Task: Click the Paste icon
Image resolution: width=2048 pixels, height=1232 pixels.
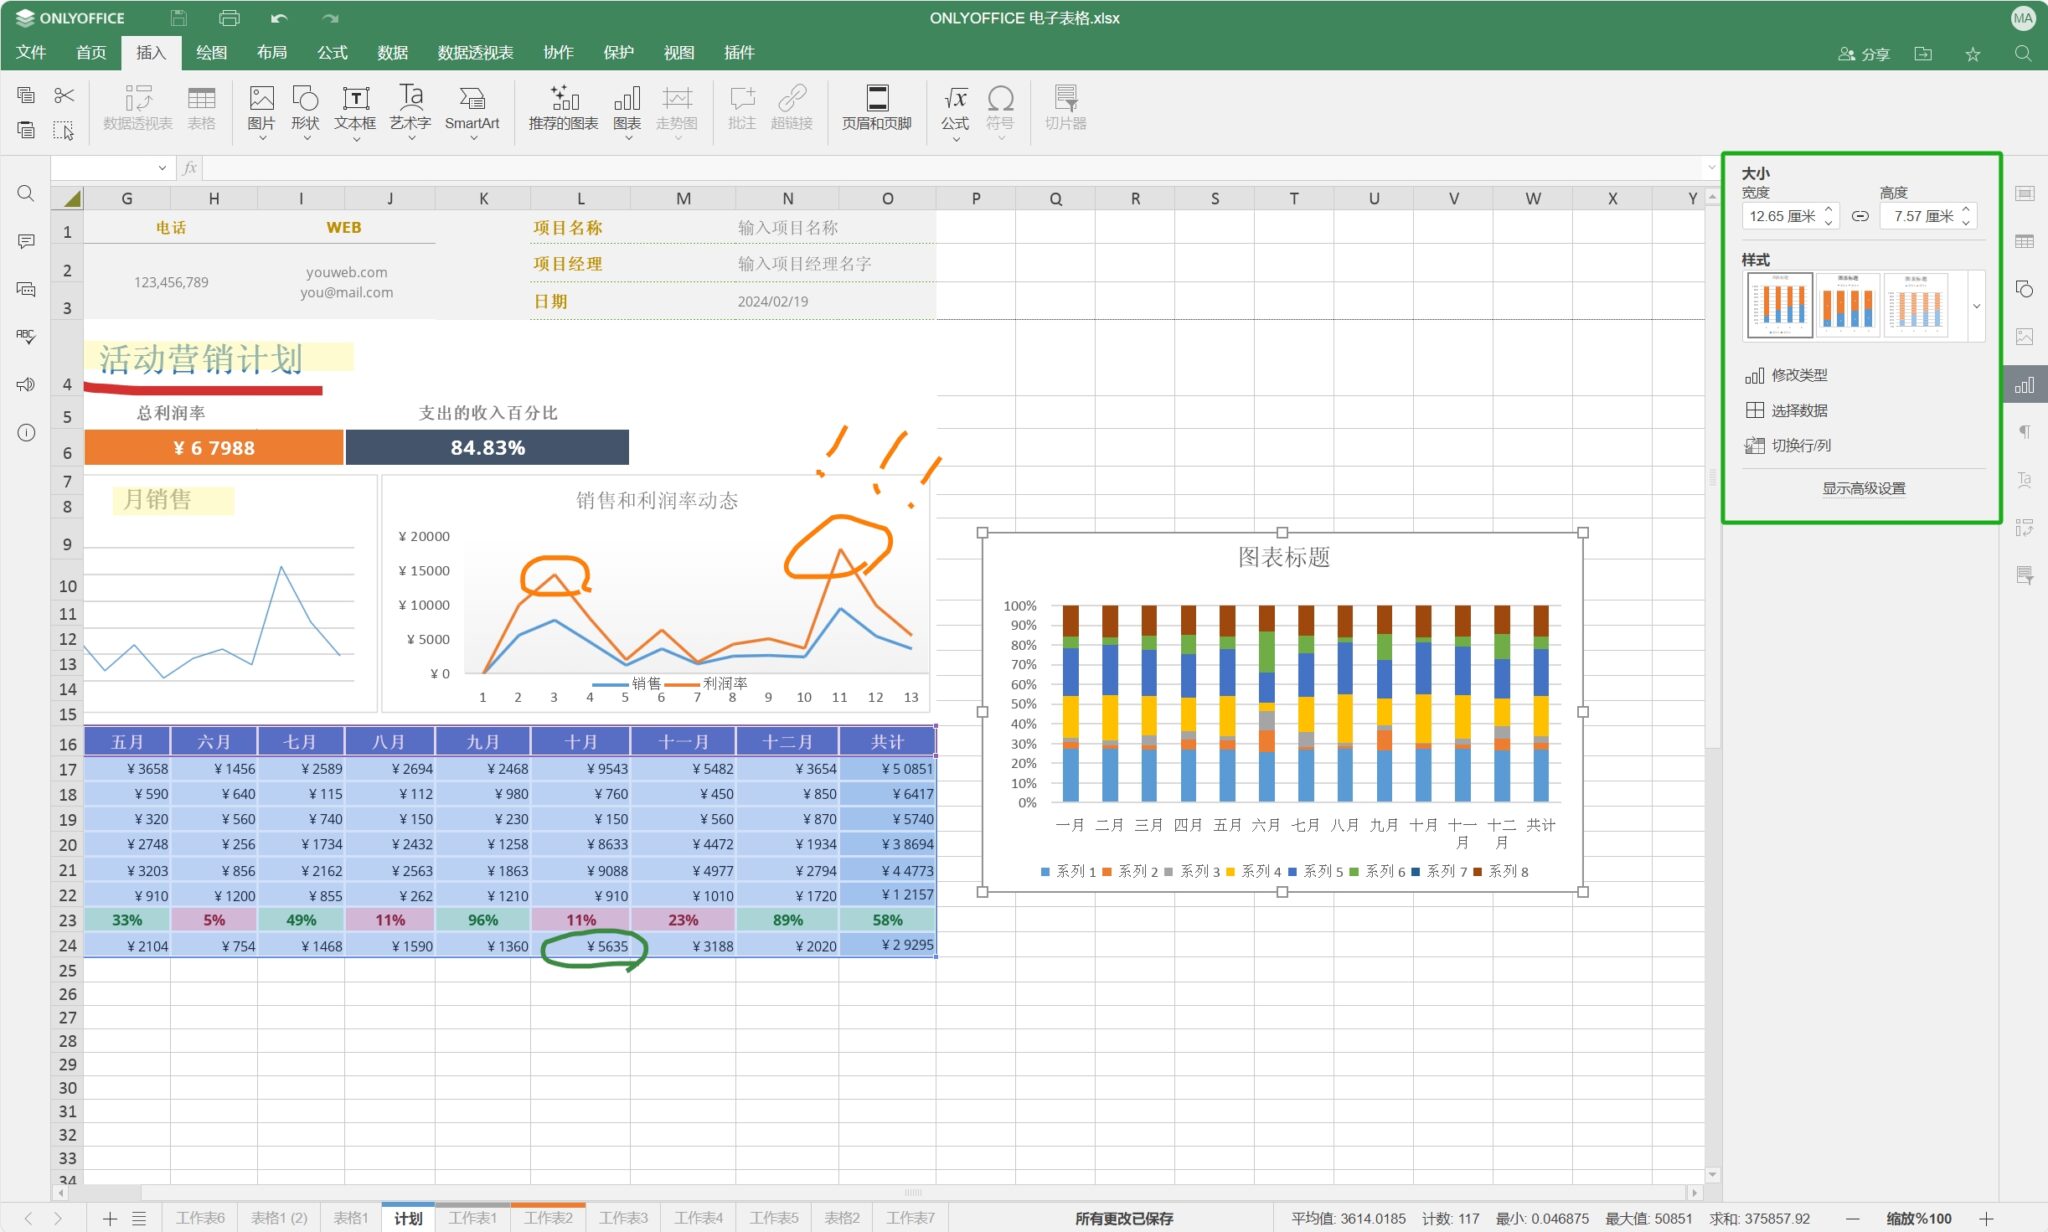Action: click(x=26, y=130)
